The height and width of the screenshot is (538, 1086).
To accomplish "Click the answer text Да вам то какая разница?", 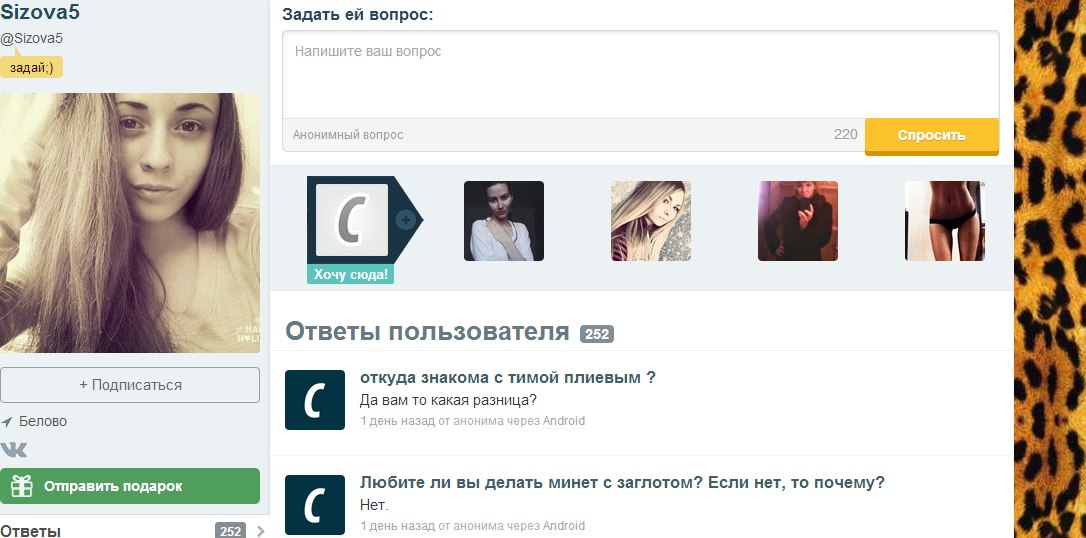I will (x=448, y=400).
